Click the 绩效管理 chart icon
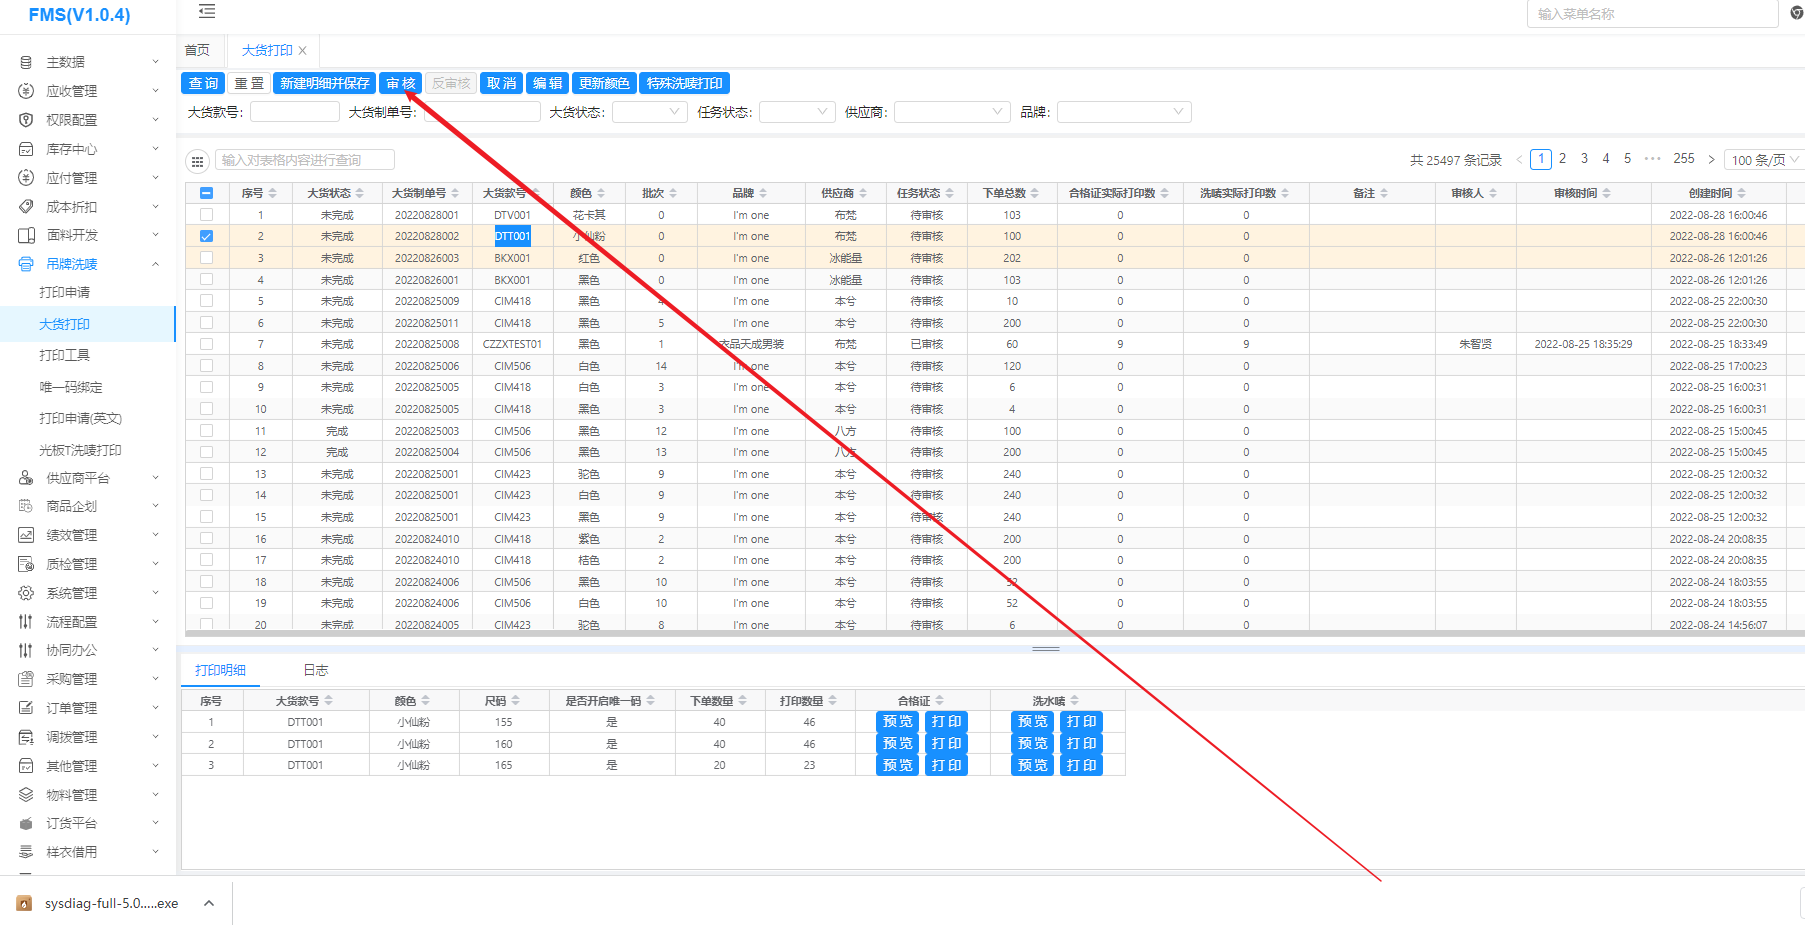1805x928 pixels. 26,535
